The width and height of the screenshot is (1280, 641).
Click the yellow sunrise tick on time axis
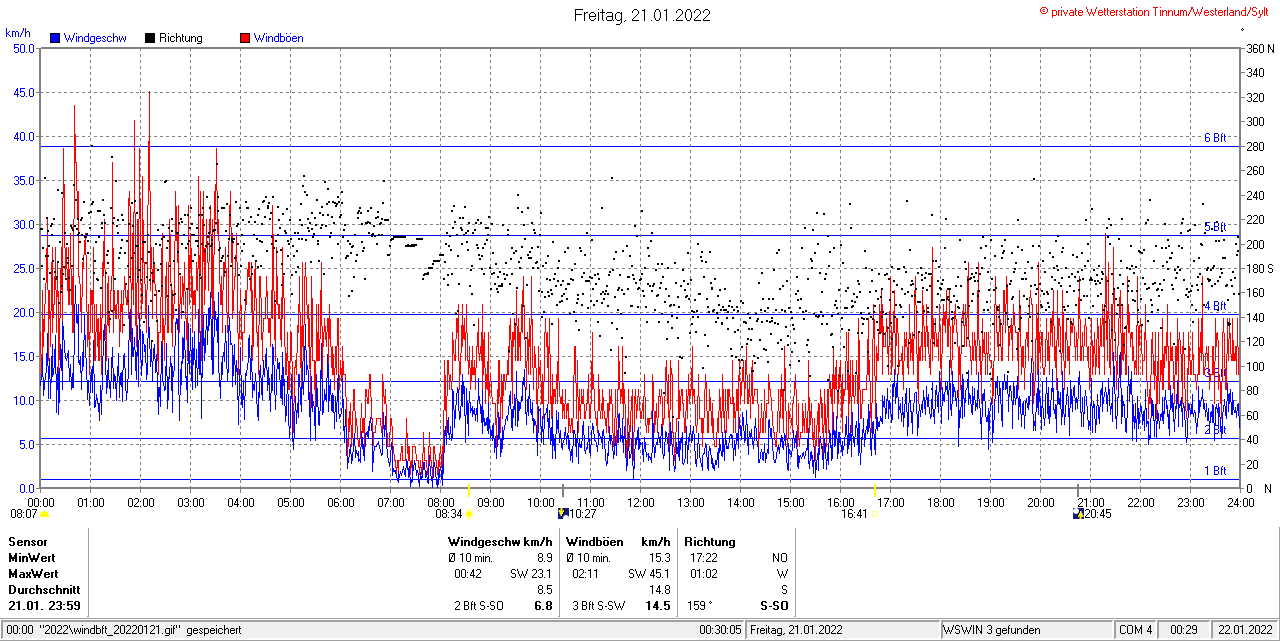tap(468, 490)
